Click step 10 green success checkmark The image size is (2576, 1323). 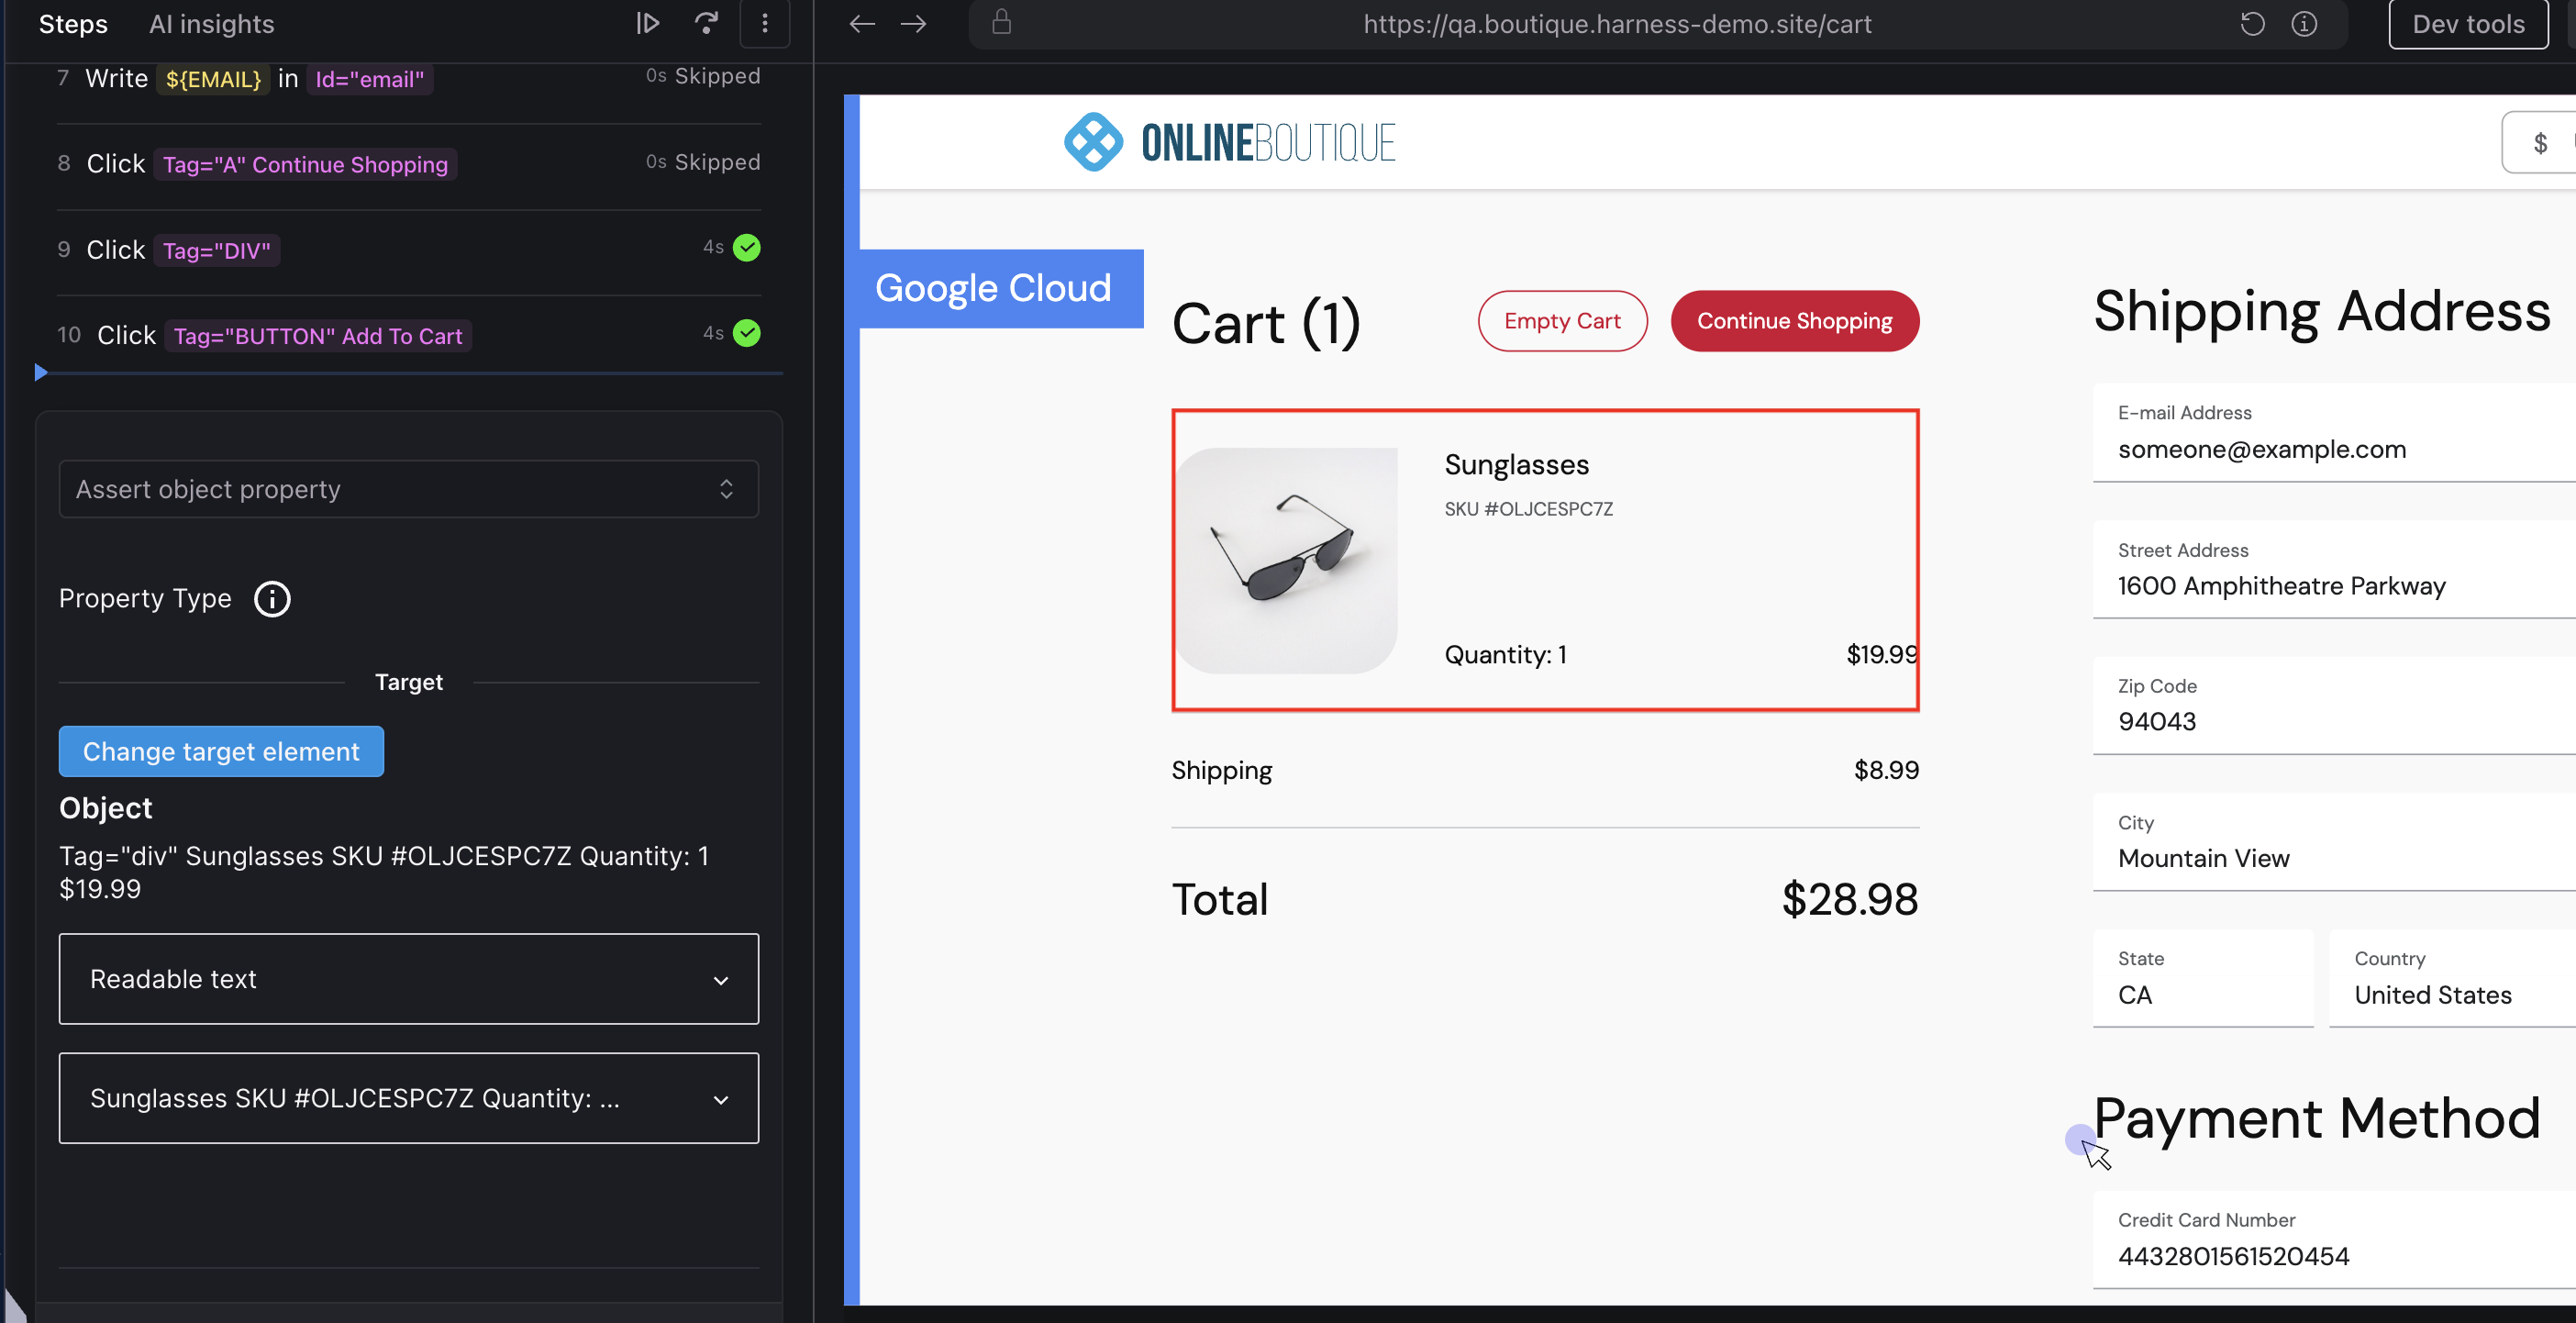(746, 333)
